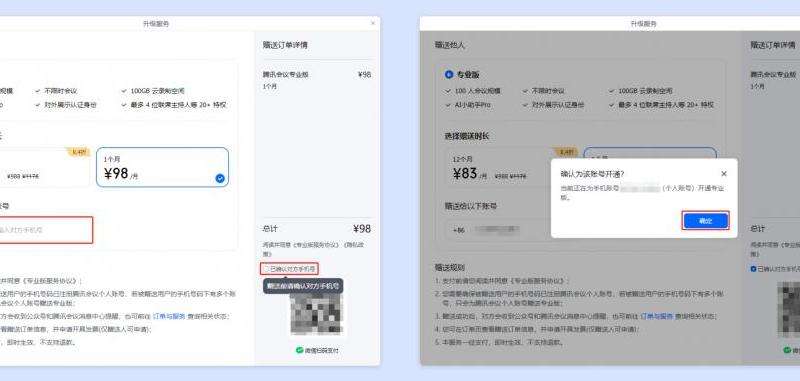The height and width of the screenshot is (381, 800).
Task: Click 赠送给以下账号 label in right window
Action: pyautogui.click(x=470, y=206)
